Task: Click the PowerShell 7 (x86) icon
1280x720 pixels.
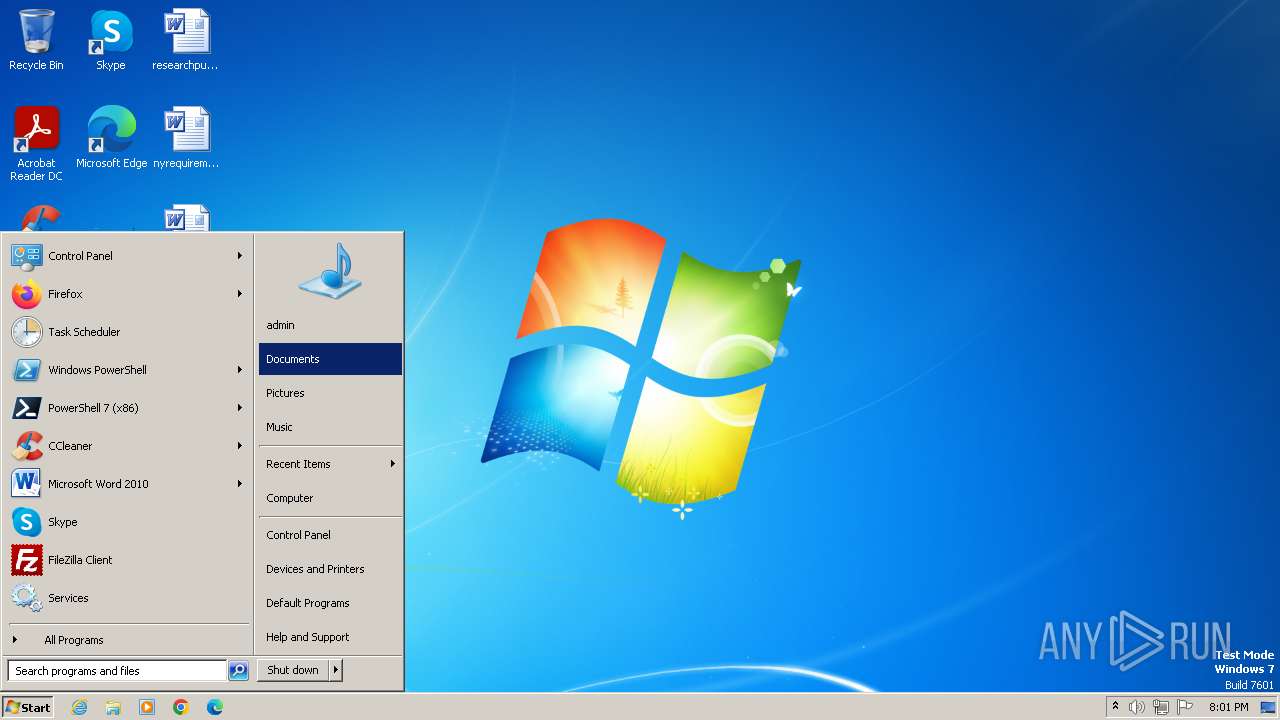Action: (26, 408)
